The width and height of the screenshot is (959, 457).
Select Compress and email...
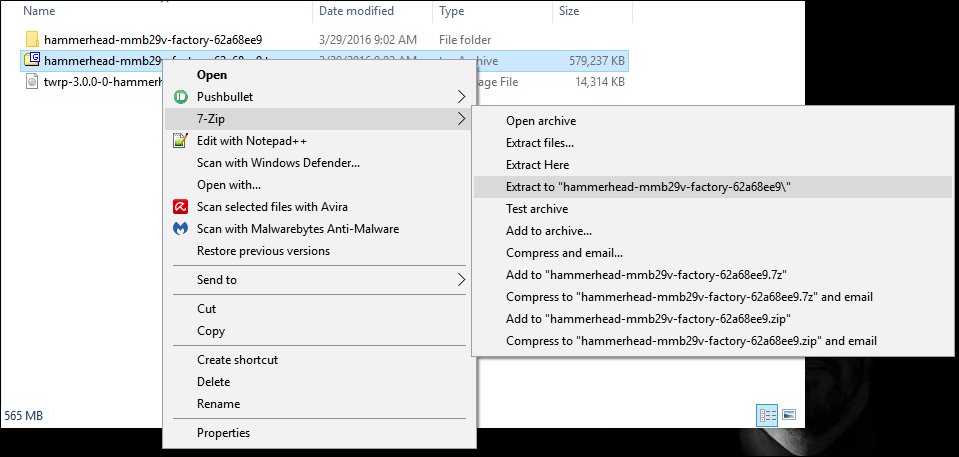[713, 253]
